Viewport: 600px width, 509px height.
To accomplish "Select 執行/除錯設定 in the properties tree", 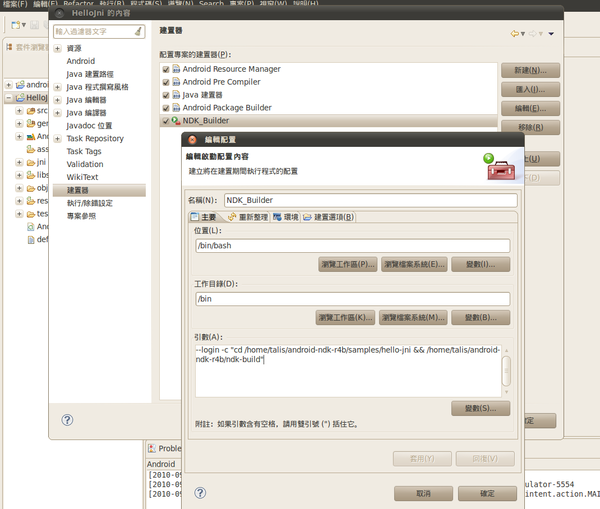I will coord(90,203).
